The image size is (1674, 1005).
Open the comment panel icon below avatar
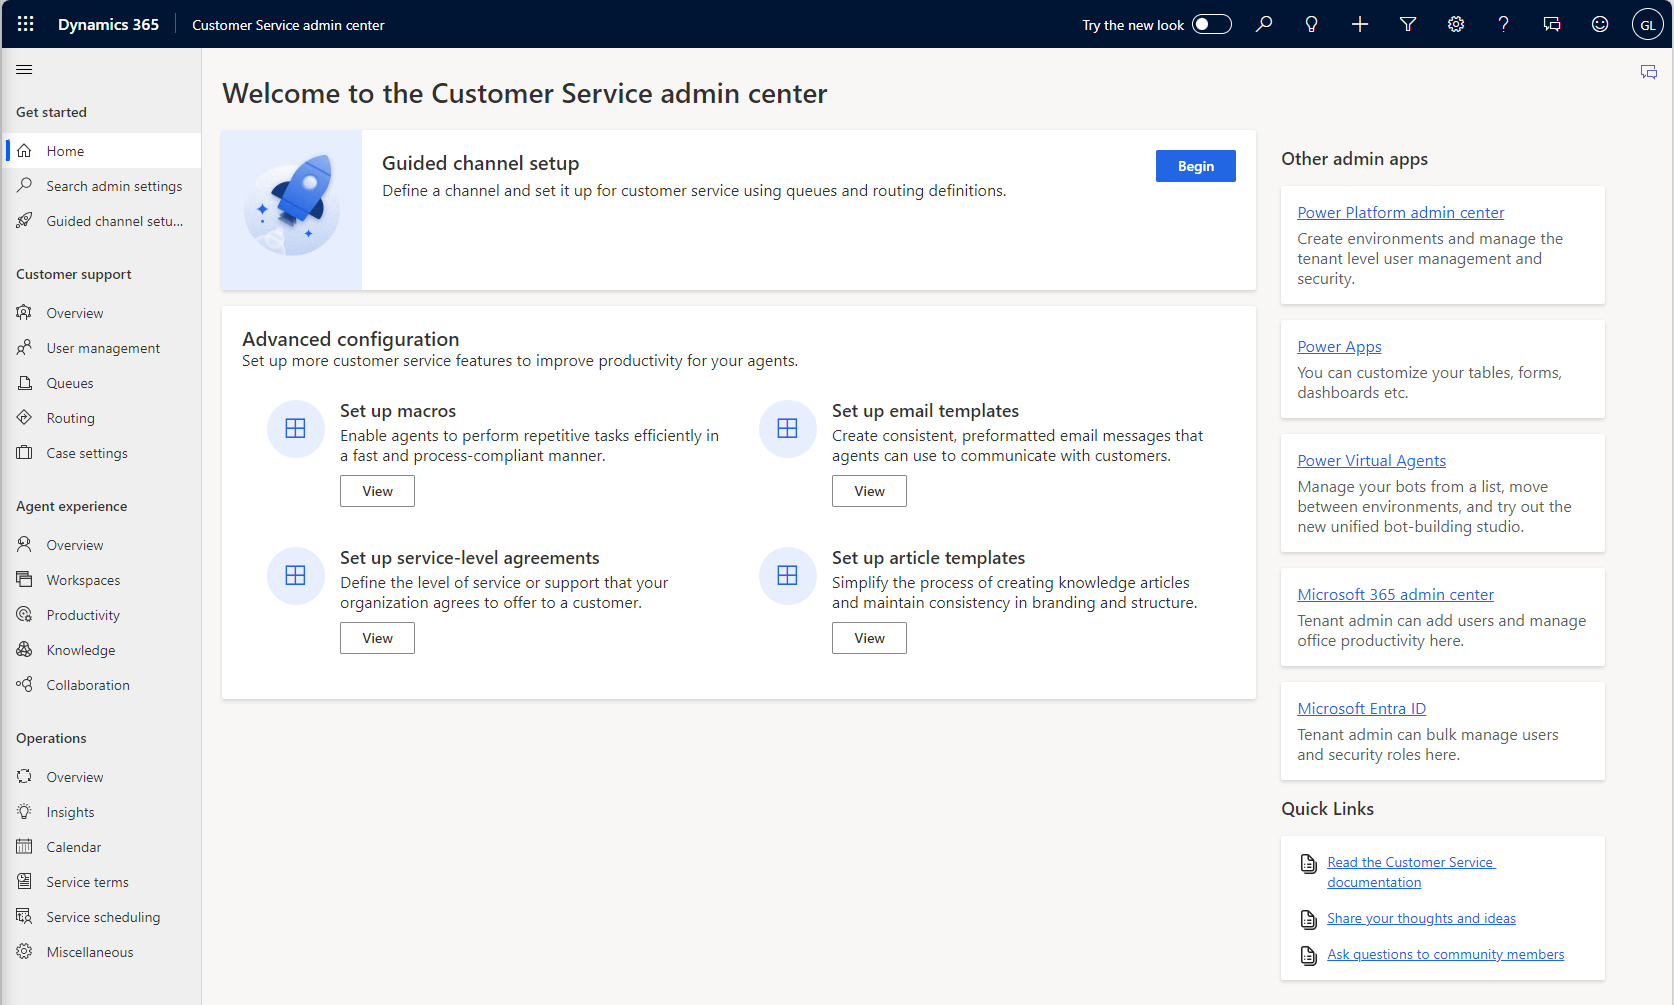pyautogui.click(x=1649, y=72)
